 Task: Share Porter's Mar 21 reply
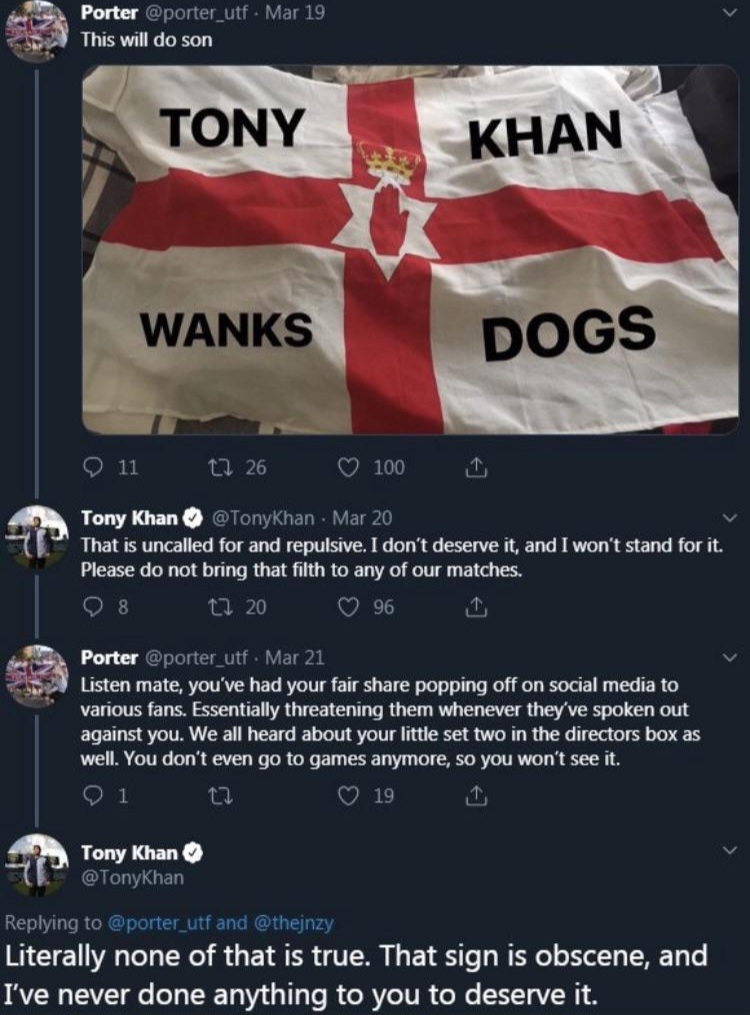tap(475, 795)
